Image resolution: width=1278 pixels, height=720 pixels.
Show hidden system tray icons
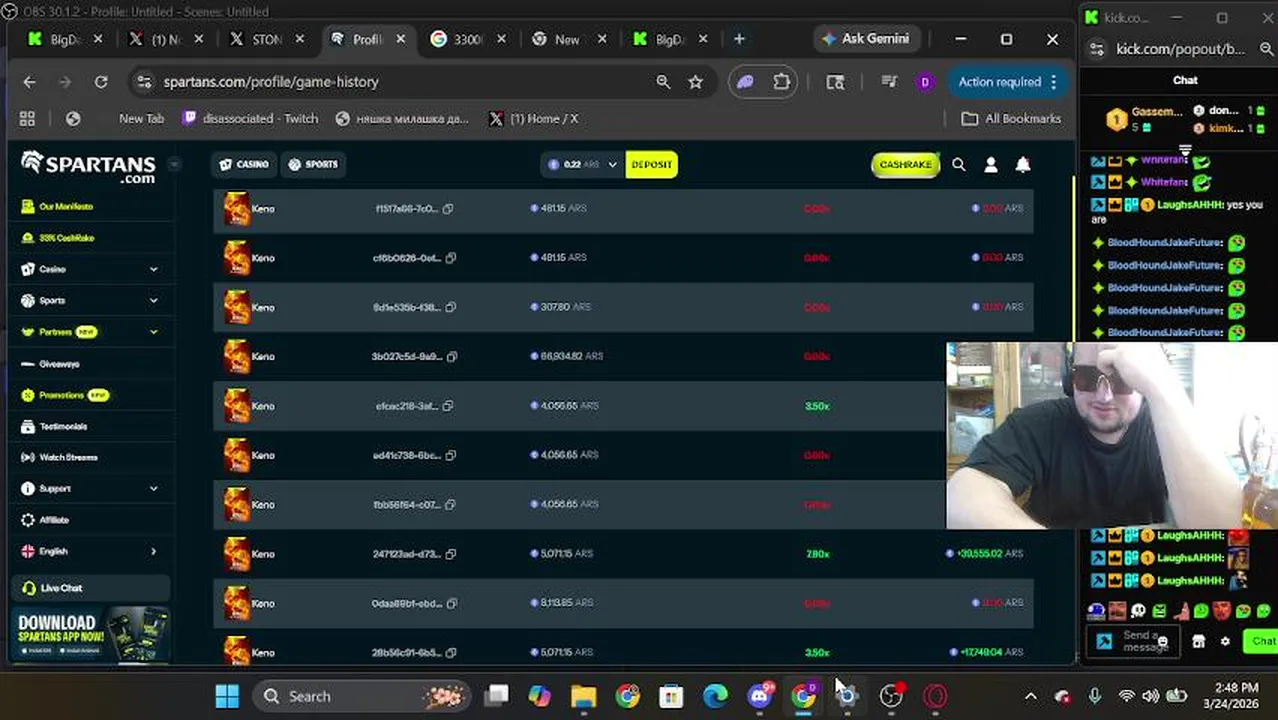pos(1030,696)
